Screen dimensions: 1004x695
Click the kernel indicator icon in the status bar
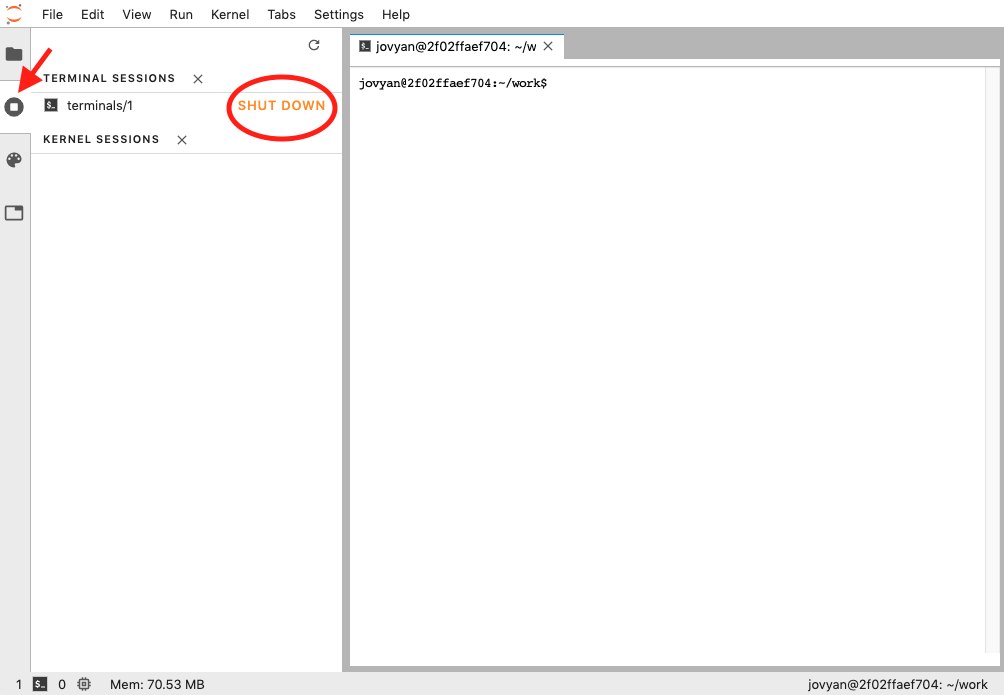84,684
